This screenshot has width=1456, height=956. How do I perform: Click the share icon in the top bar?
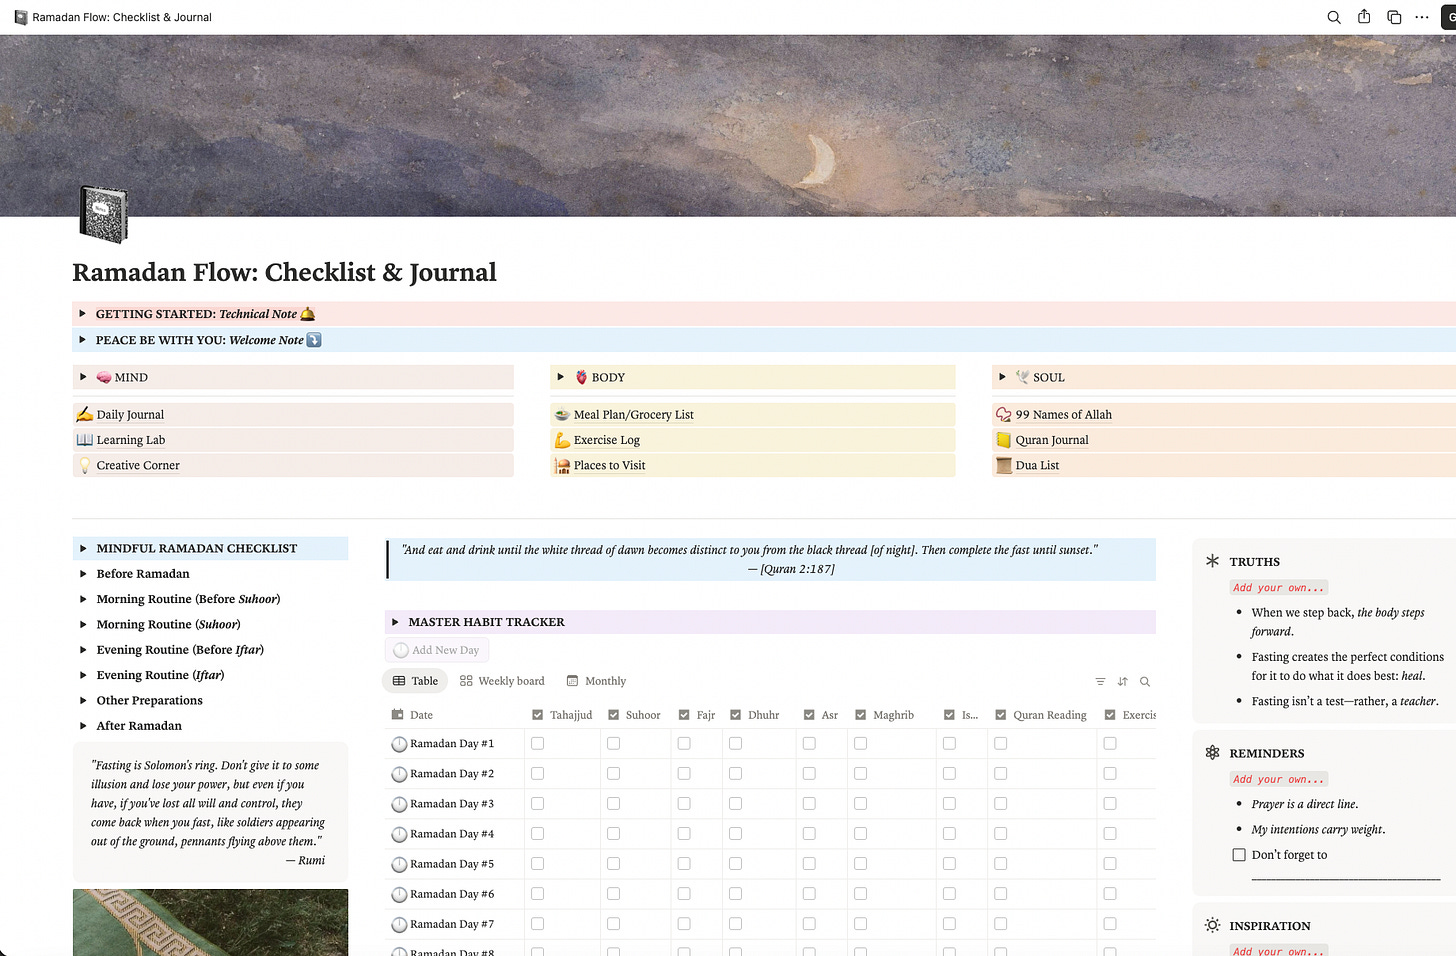(x=1364, y=17)
